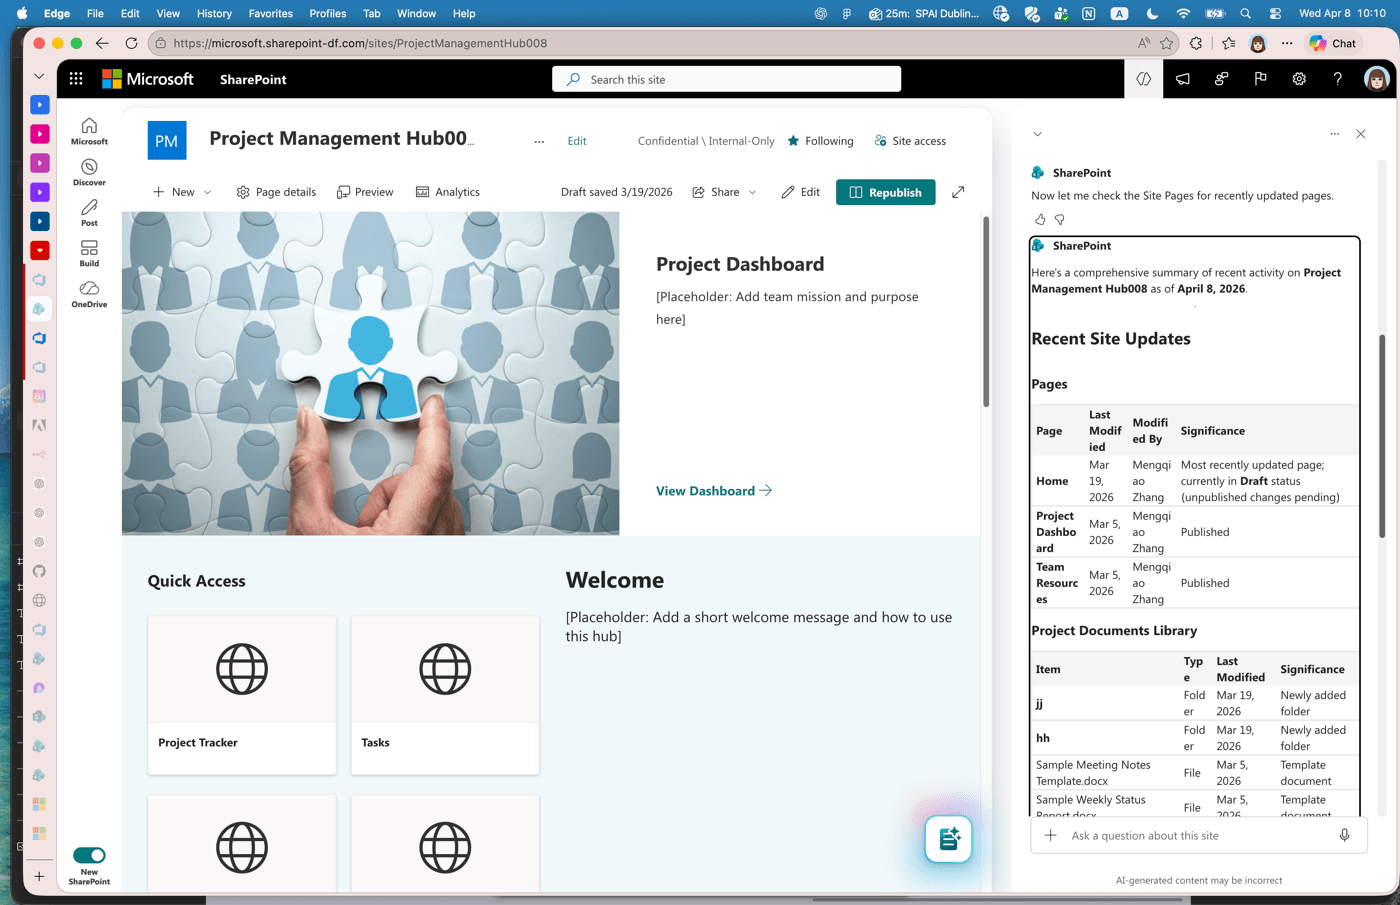This screenshot has height=905, width=1400.
Task: Open the Window menu in the menu bar
Action: (x=416, y=14)
